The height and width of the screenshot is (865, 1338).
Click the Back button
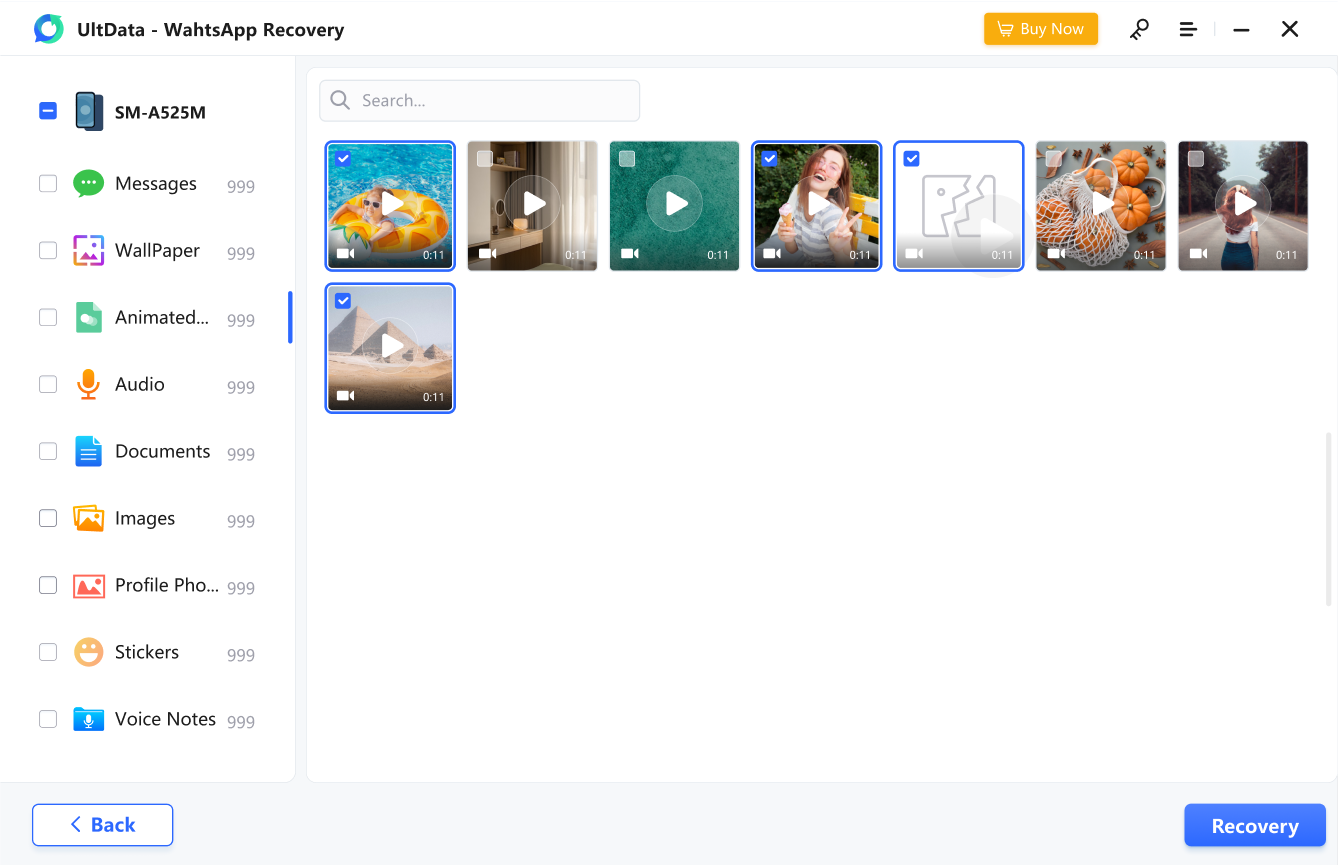(x=102, y=824)
